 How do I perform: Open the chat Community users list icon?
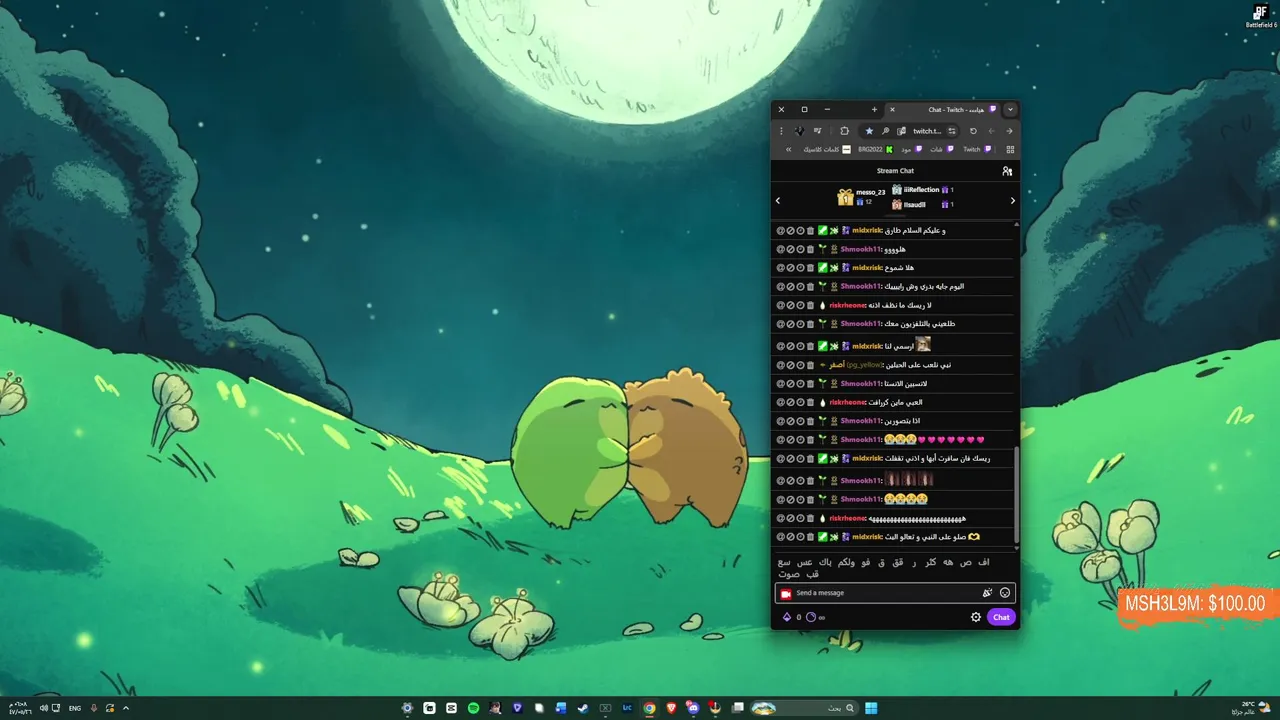click(x=1007, y=171)
